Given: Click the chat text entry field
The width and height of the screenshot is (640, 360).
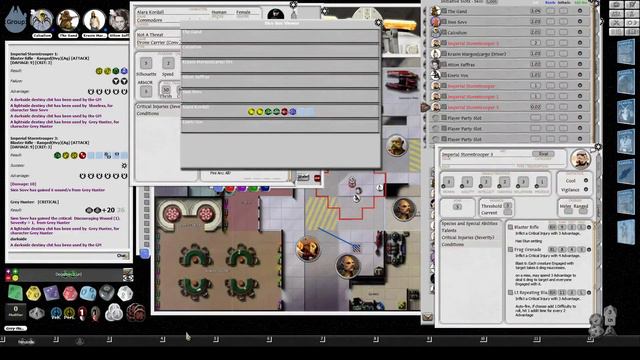Looking at the screenshot, I should coord(62,256).
